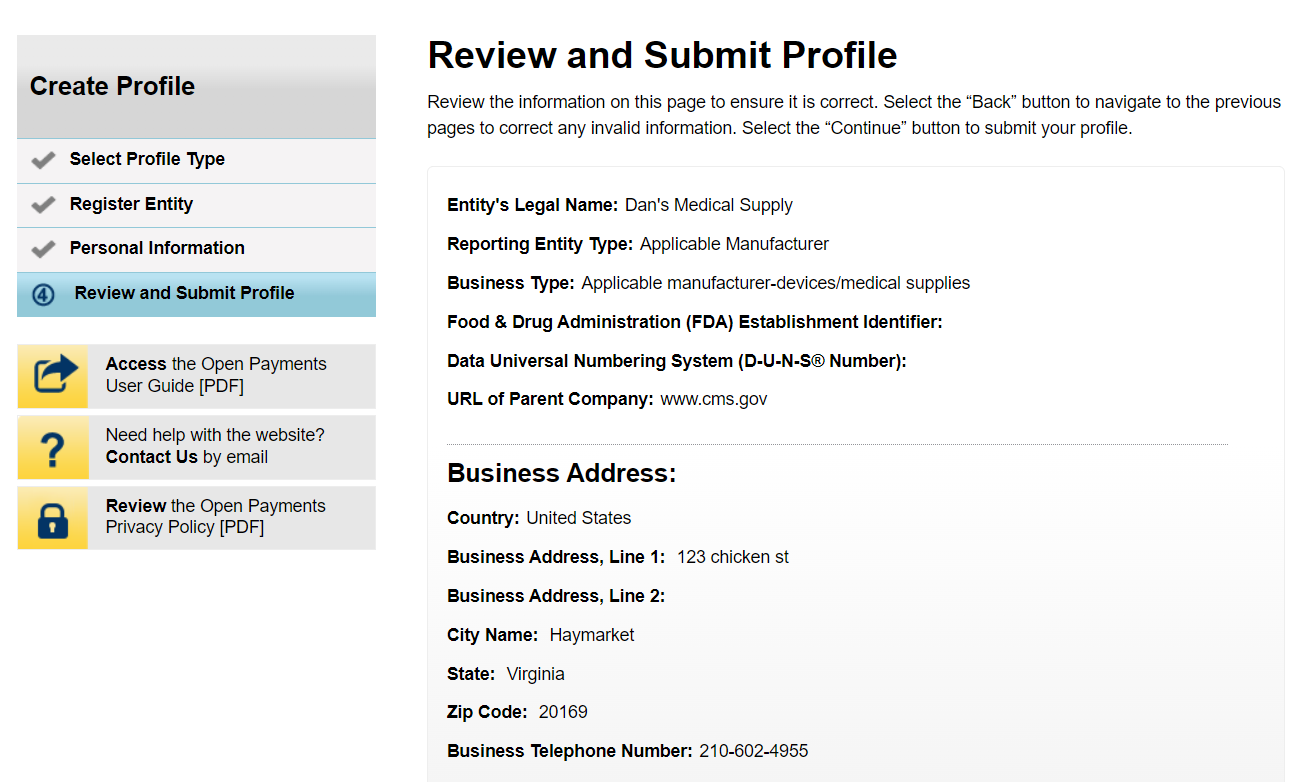This screenshot has width=1314, height=782.
Task: Click the checkmark beside Personal Information
Action: click(x=43, y=249)
